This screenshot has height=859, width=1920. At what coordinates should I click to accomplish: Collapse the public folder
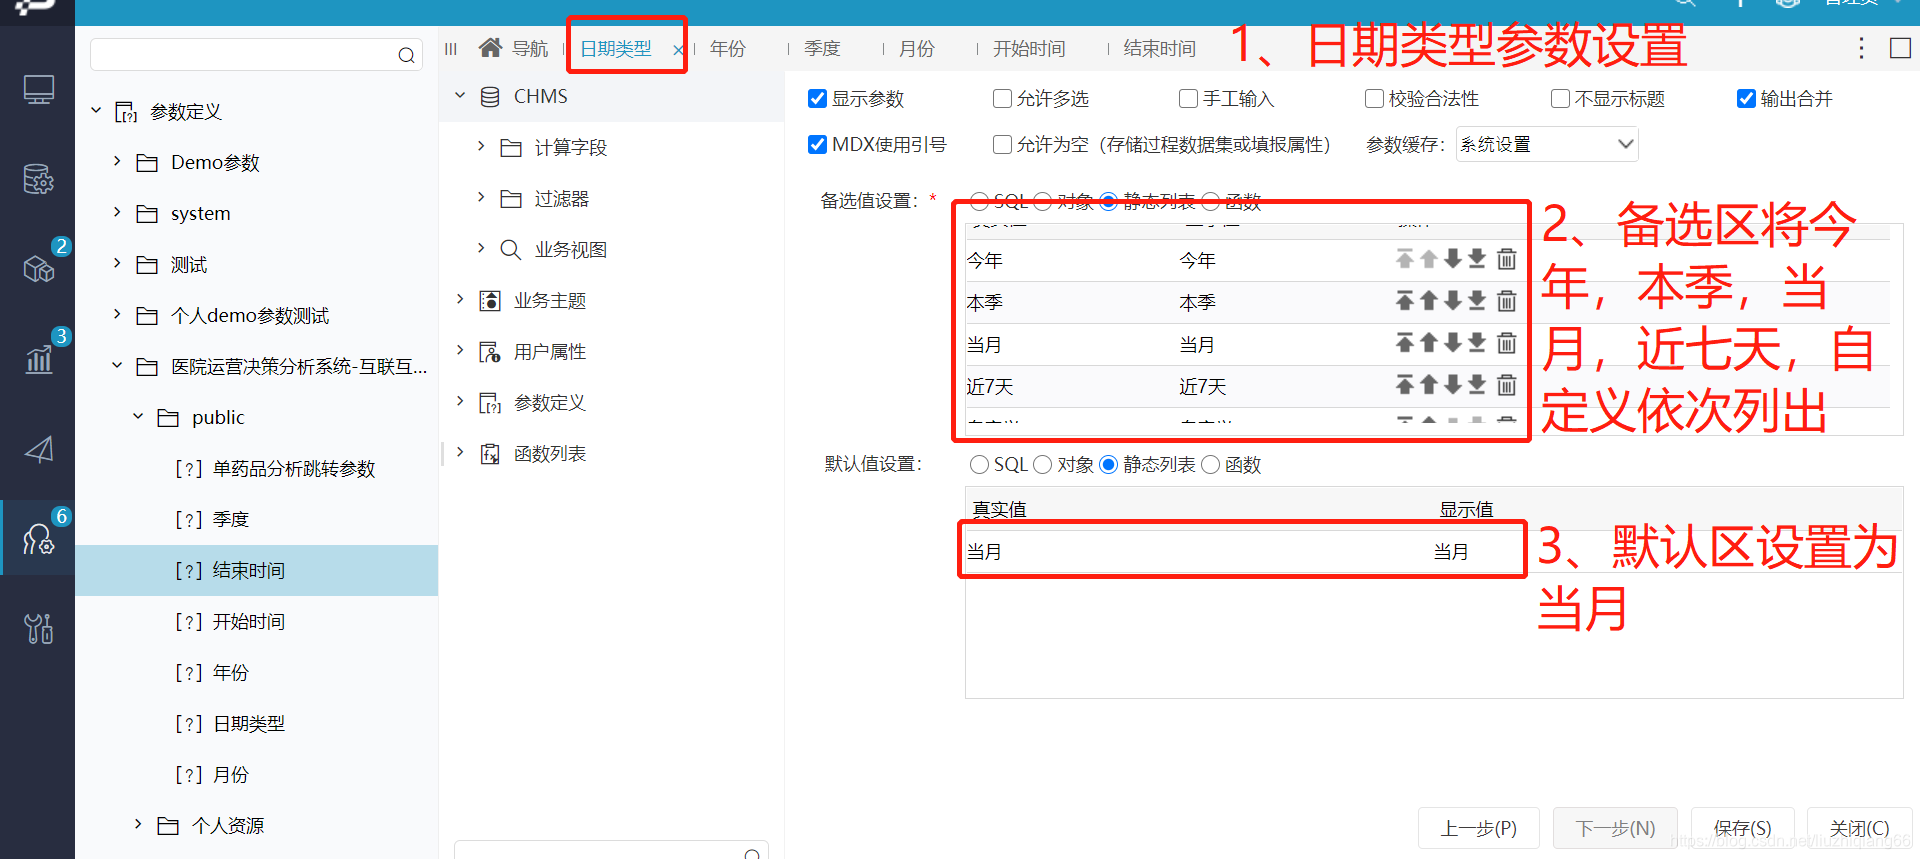tap(138, 416)
